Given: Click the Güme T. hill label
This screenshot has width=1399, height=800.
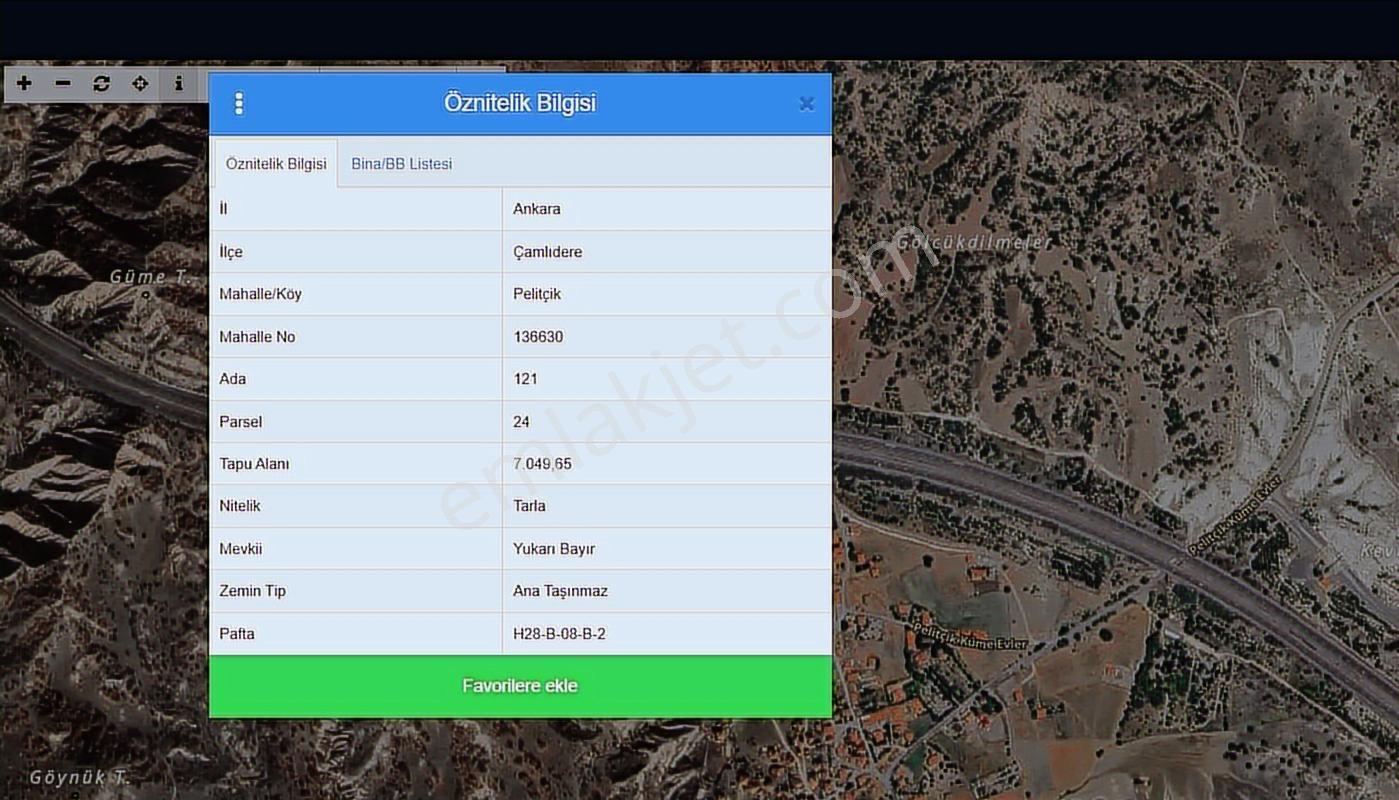Looking at the screenshot, I should click(x=149, y=277).
